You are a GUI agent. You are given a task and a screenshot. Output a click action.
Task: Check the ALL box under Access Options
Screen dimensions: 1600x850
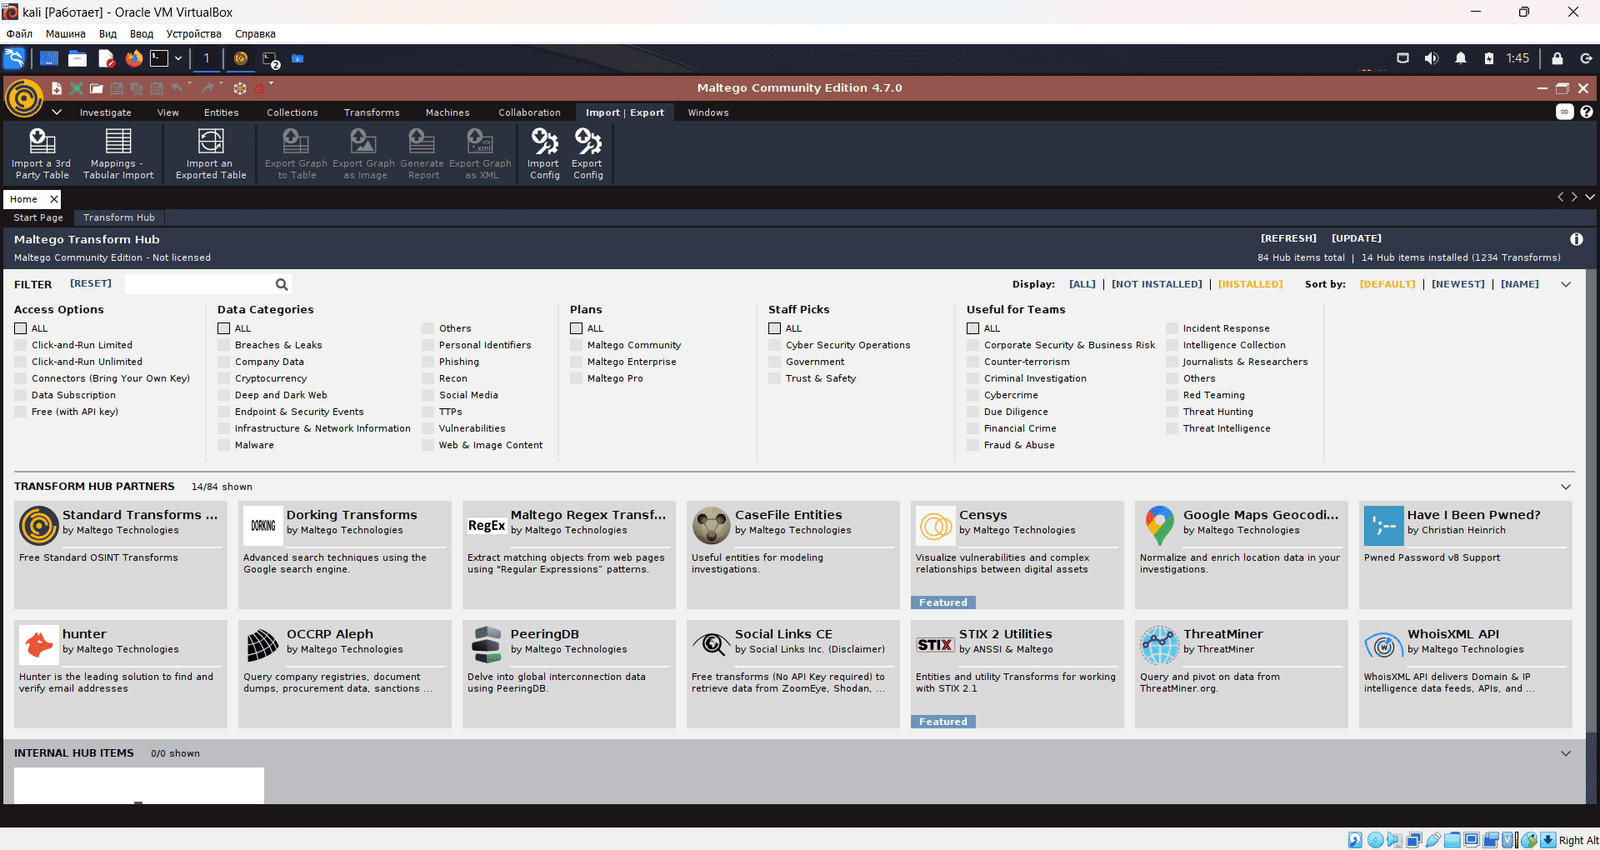(21, 328)
